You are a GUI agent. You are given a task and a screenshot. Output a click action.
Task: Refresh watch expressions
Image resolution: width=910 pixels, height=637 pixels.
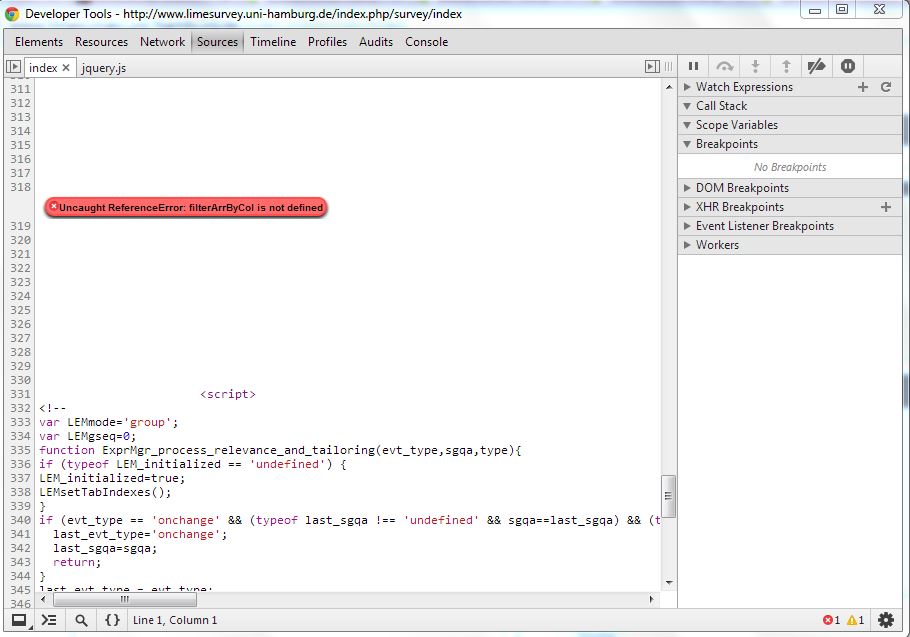pyautogui.click(x=885, y=87)
